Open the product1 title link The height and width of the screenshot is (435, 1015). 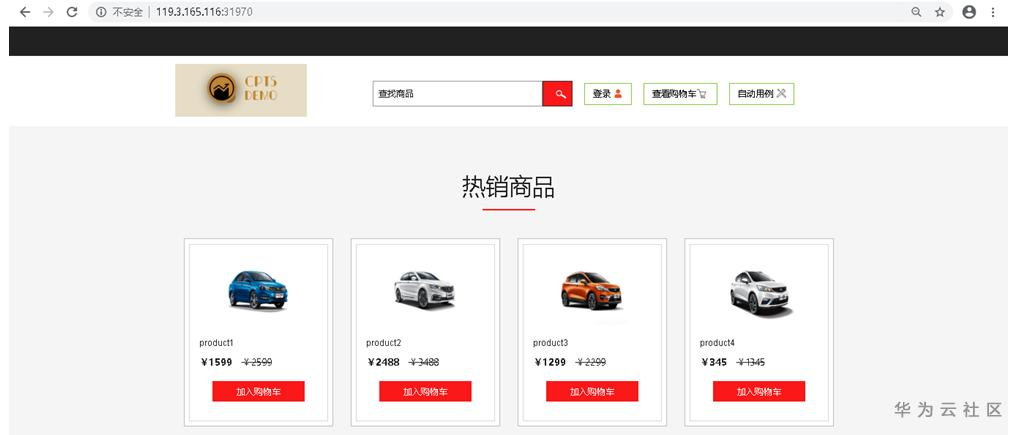coord(216,342)
